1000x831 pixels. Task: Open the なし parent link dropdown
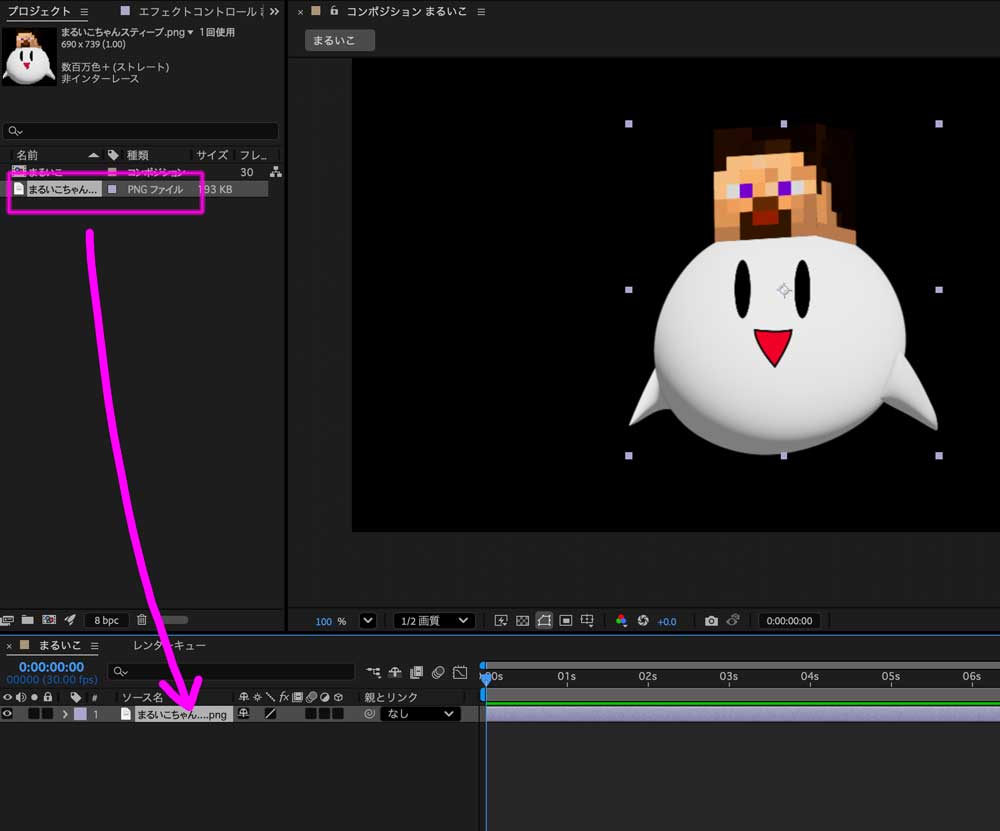(421, 714)
